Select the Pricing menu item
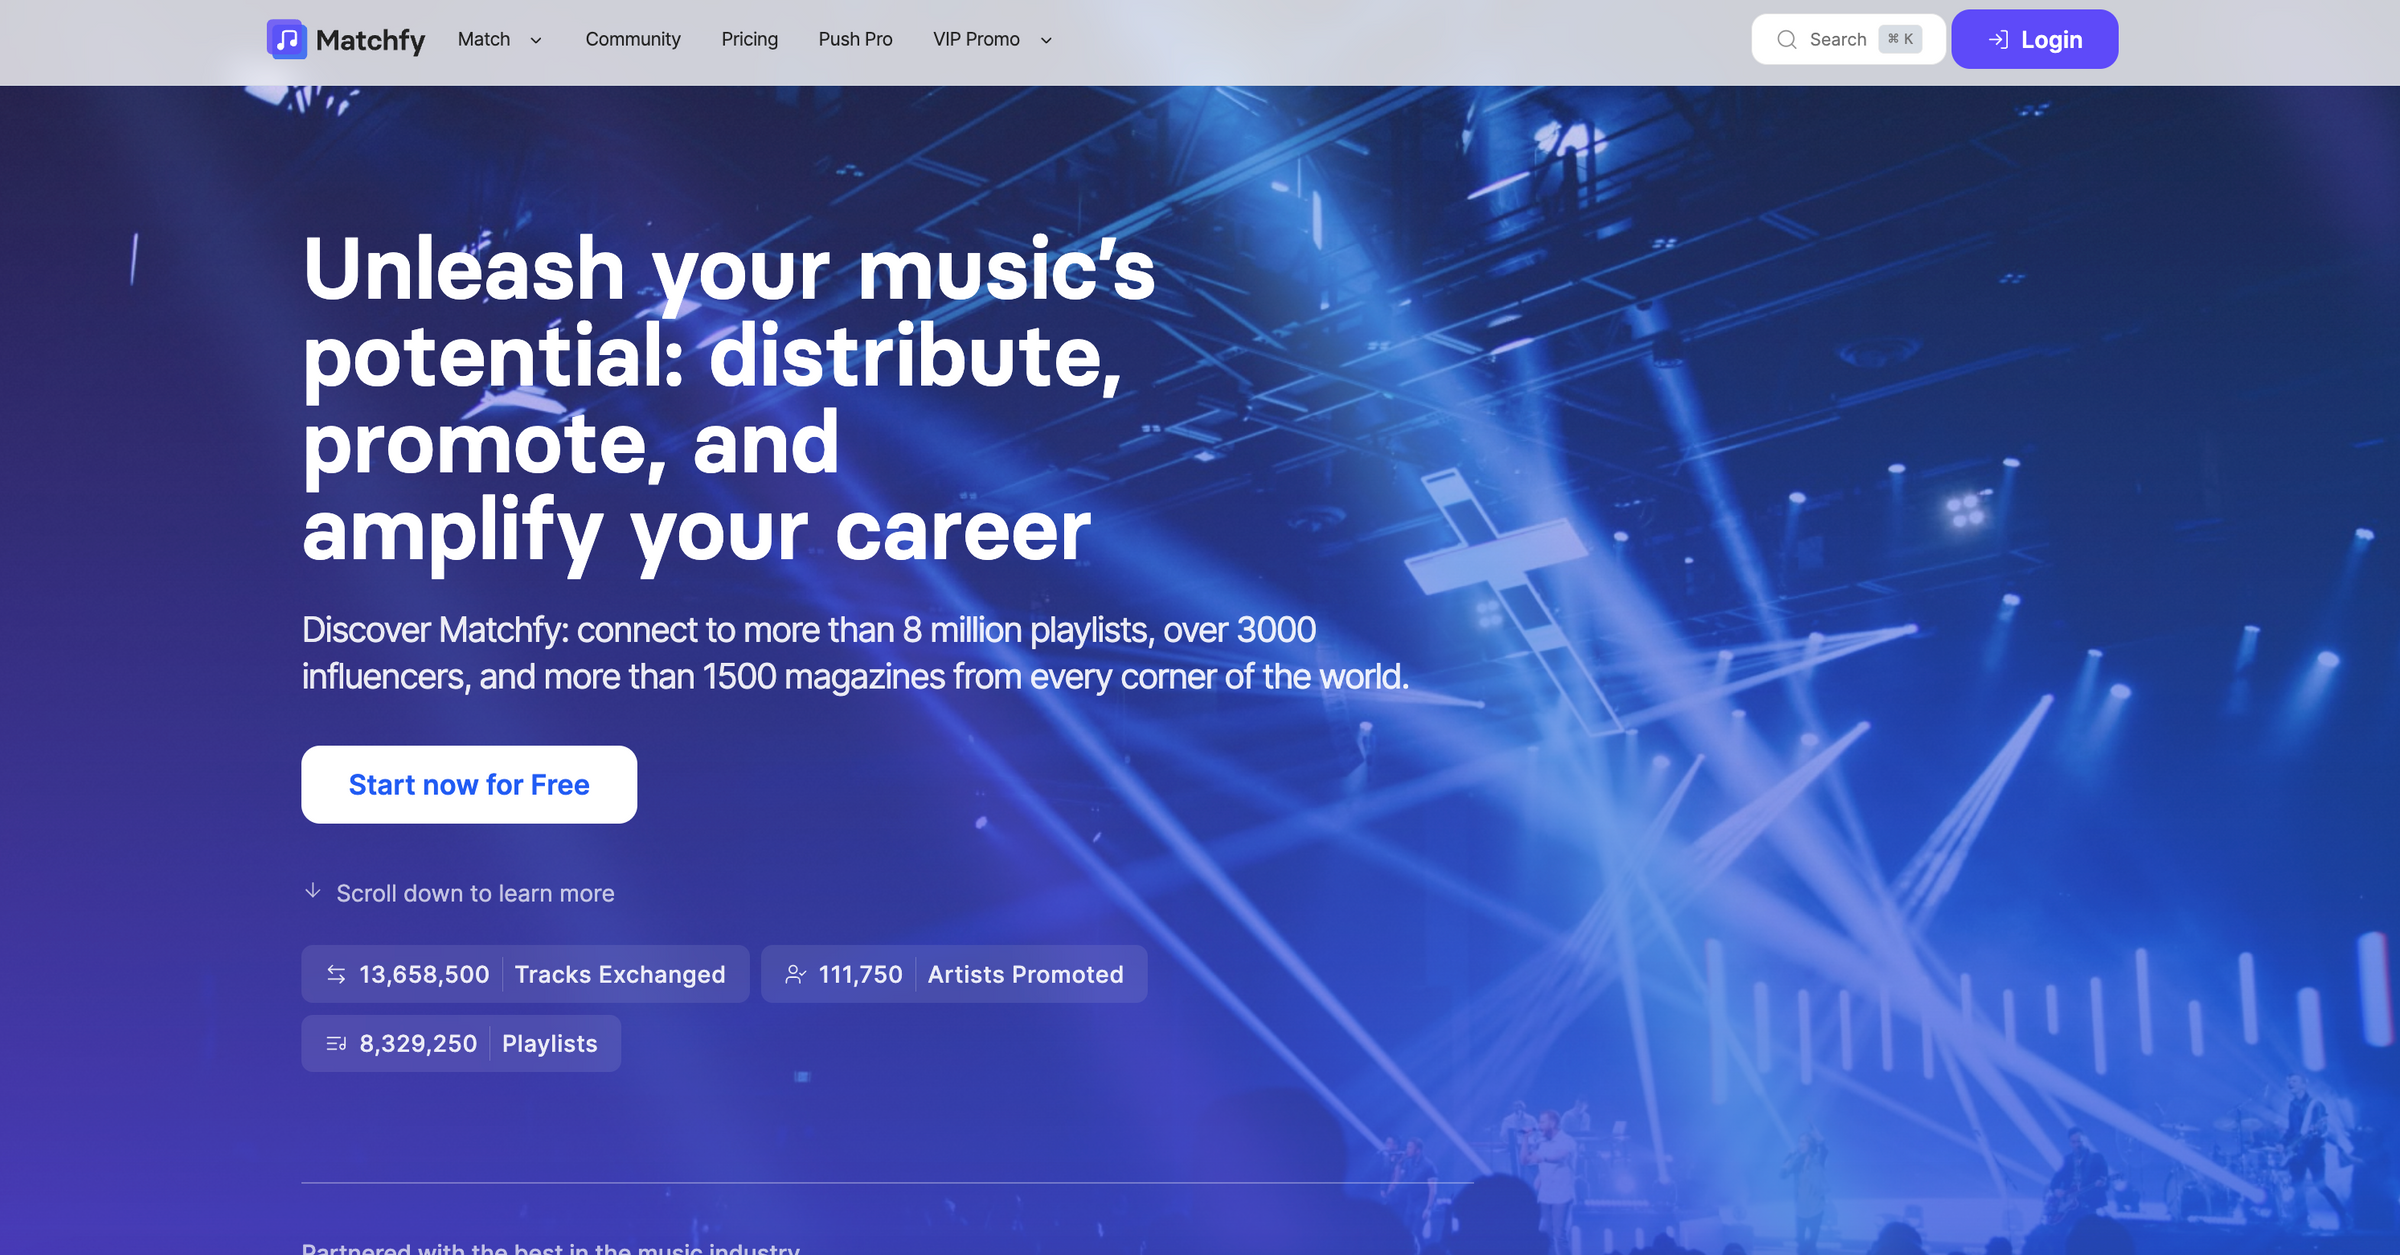This screenshot has width=2400, height=1255. pos(749,39)
